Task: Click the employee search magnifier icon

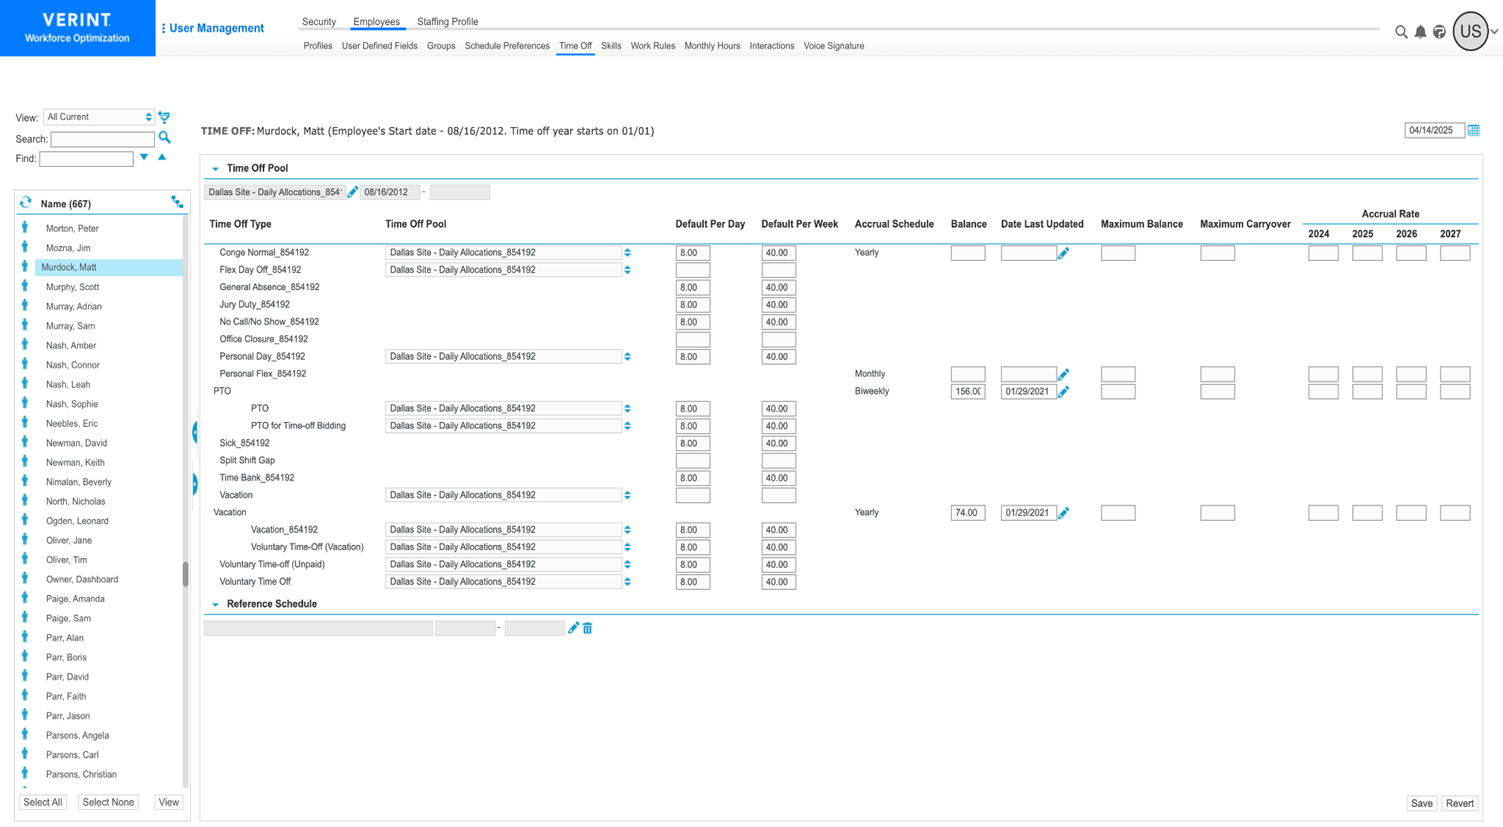Action: pos(165,138)
